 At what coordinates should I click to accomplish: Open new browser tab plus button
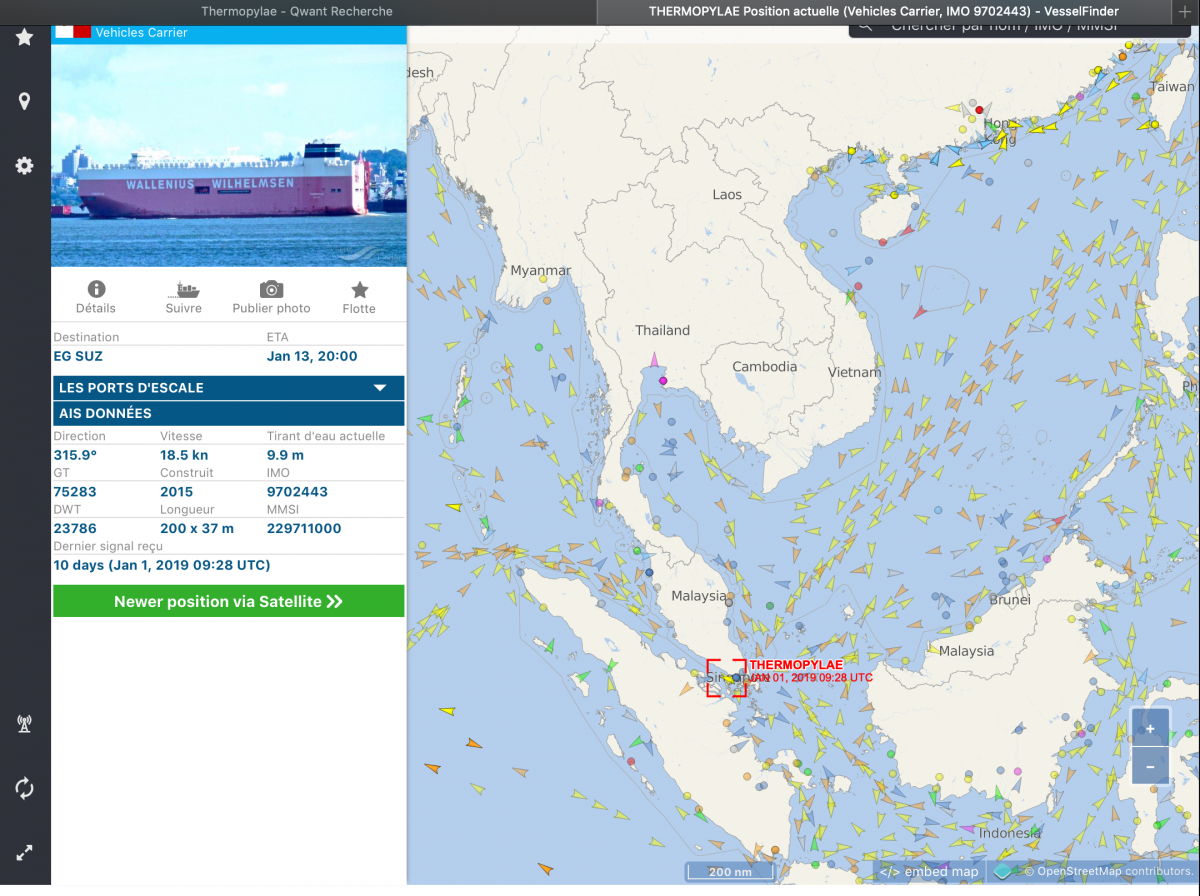(1185, 11)
